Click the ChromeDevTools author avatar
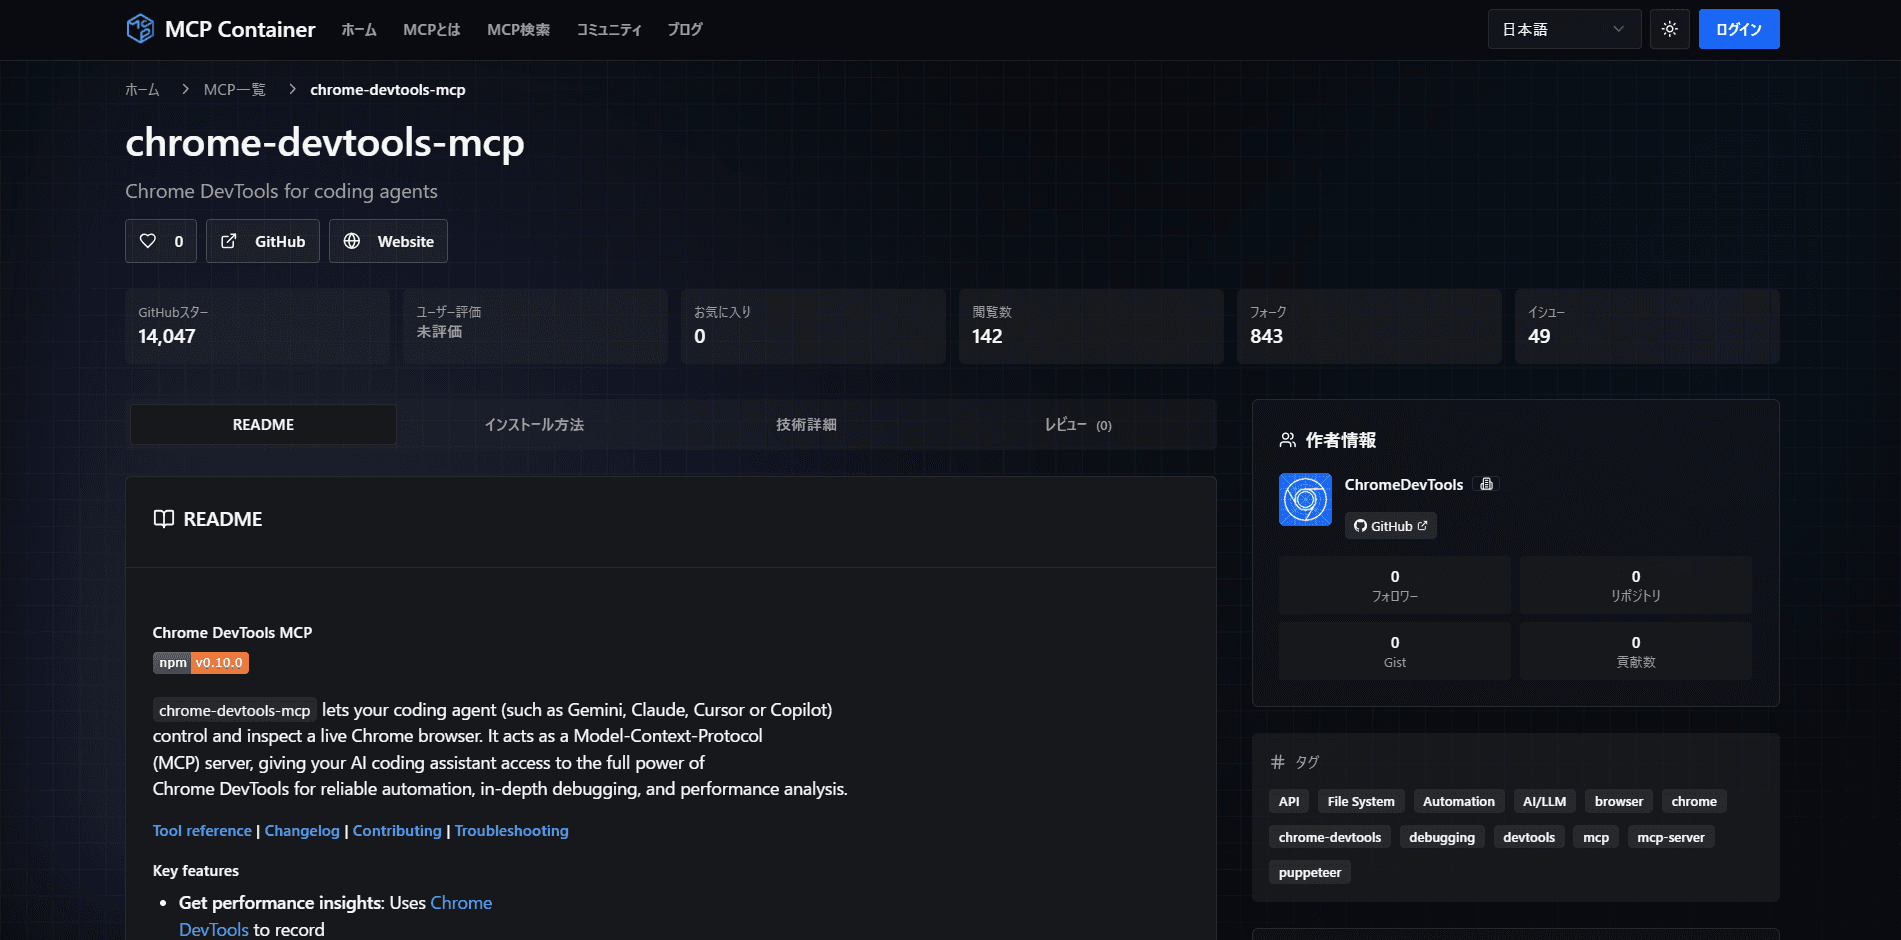Screen dimensions: 1901x940 point(1305,499)
